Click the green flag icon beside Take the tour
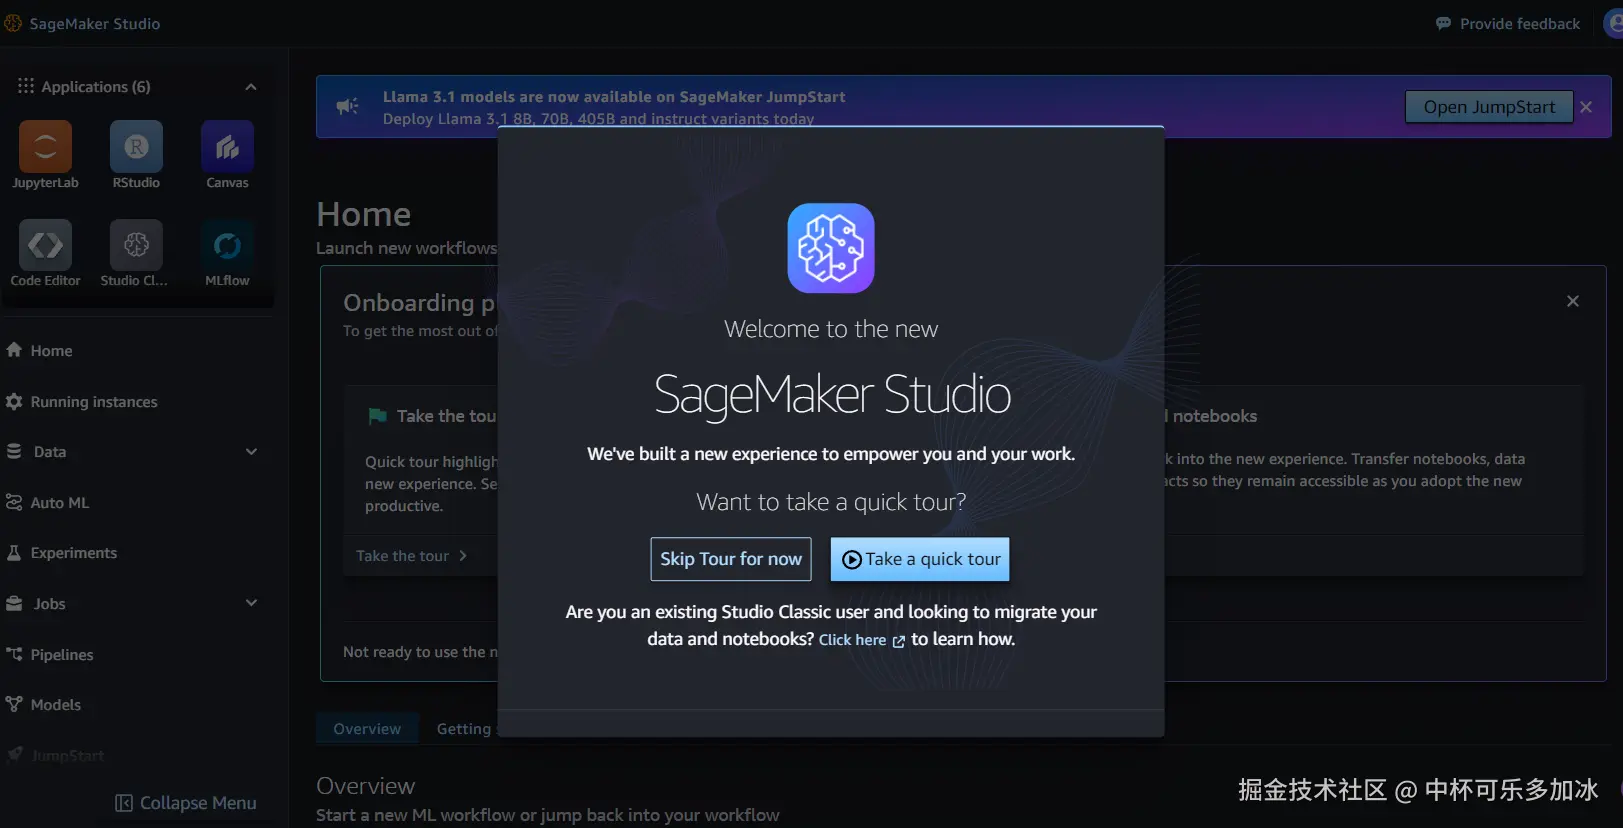This screenshot has height=828, width=1623. [x=377, y=416]
